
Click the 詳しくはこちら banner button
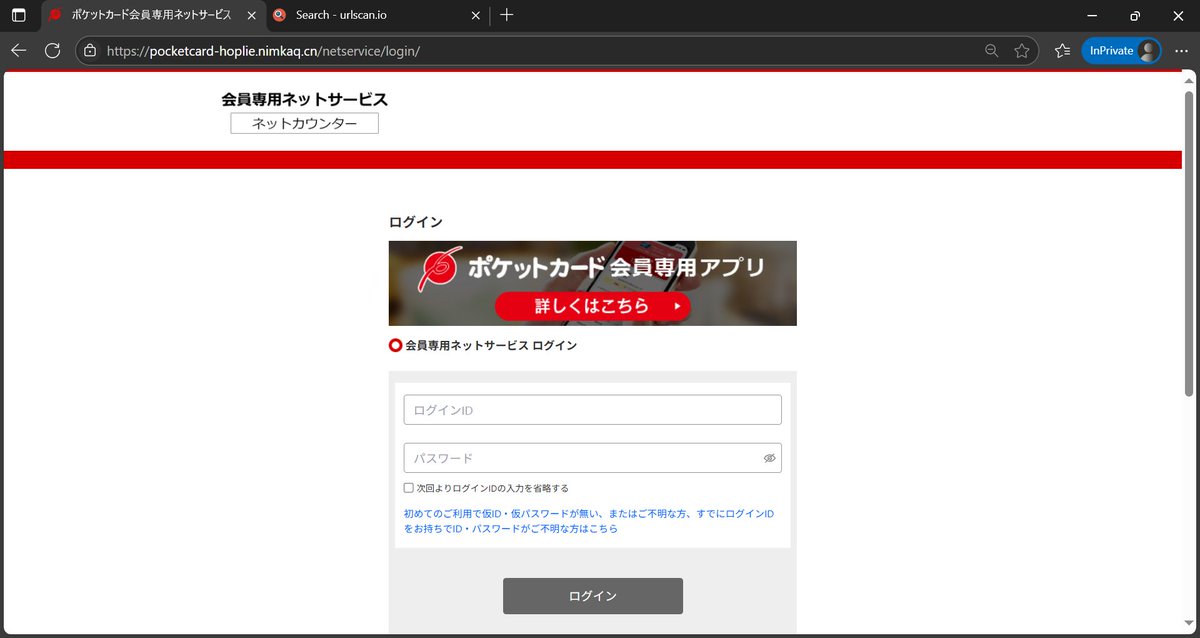click(x=592, y=307)
